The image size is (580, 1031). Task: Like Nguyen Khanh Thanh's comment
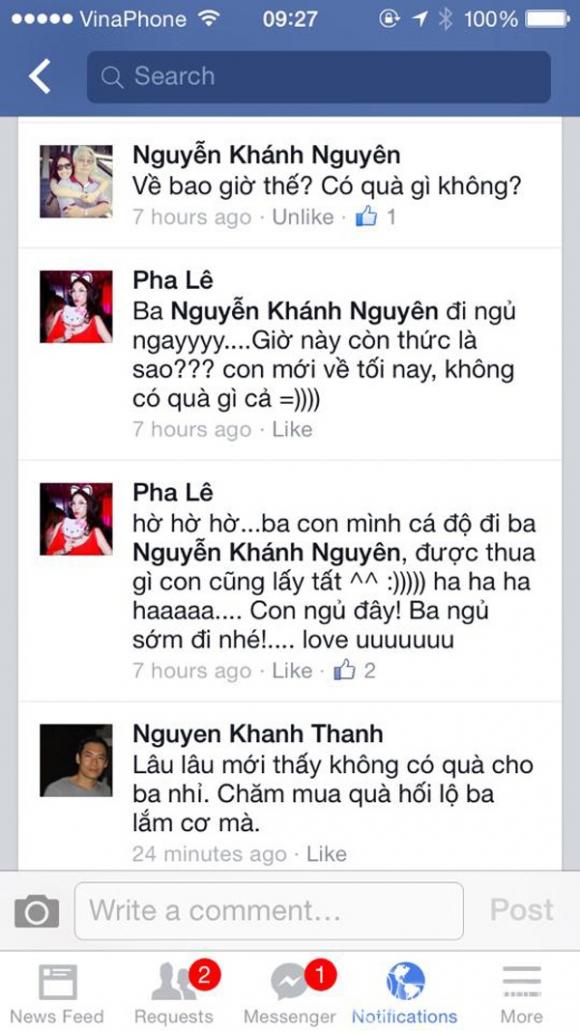point(326,854)
